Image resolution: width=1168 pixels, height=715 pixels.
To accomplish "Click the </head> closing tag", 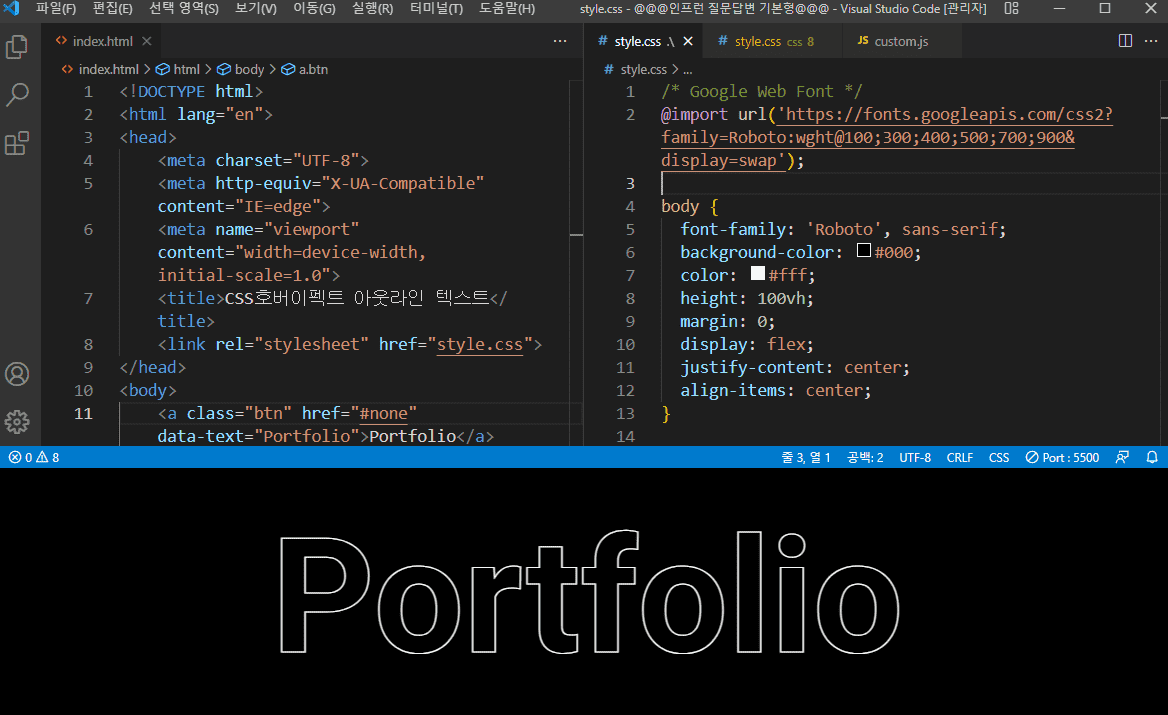I will [153, 367].
